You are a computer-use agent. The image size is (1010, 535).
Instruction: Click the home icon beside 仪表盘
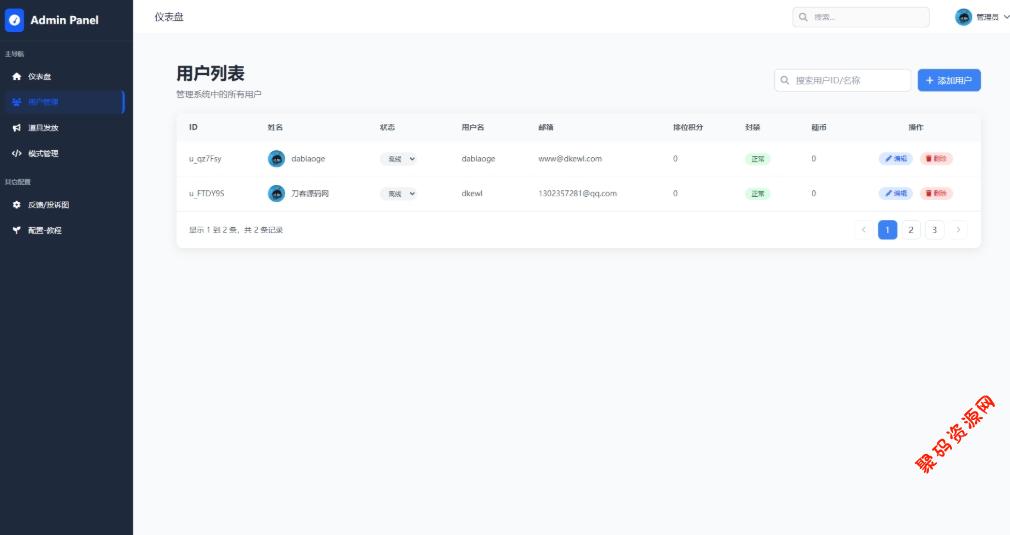[16, 77]
